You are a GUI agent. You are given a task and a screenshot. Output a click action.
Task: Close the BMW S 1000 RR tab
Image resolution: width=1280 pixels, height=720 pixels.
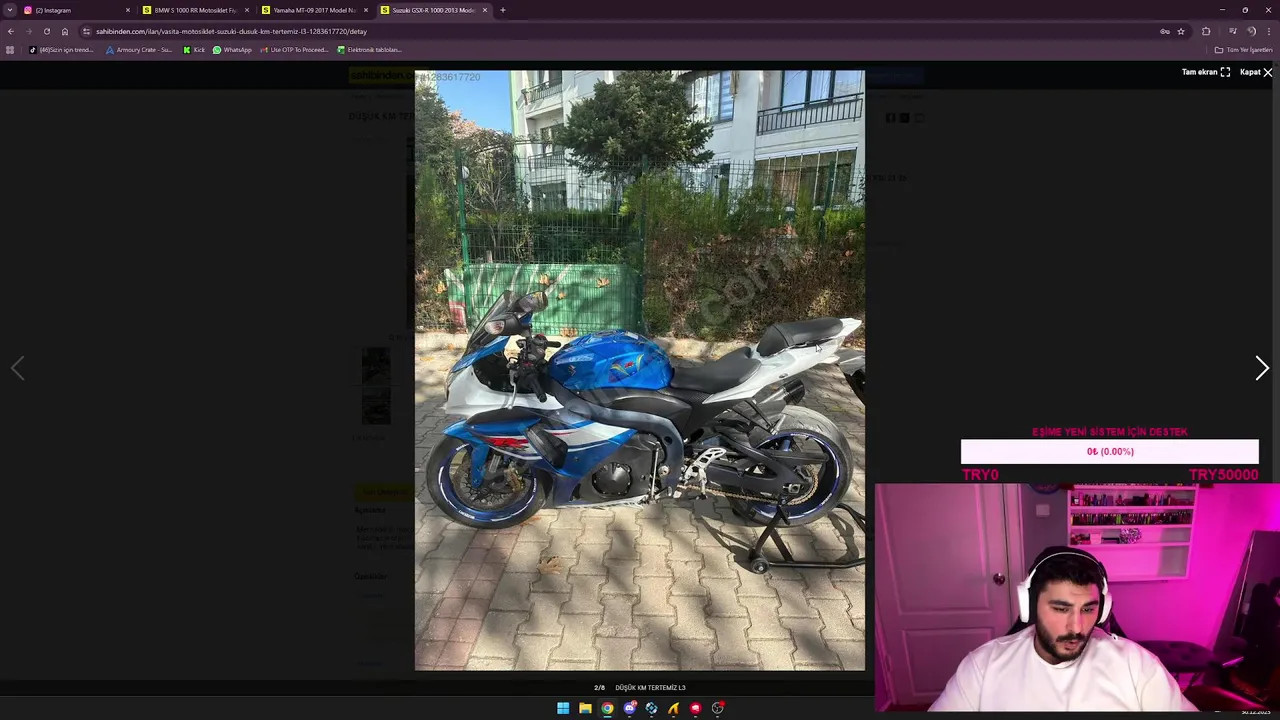247,10
